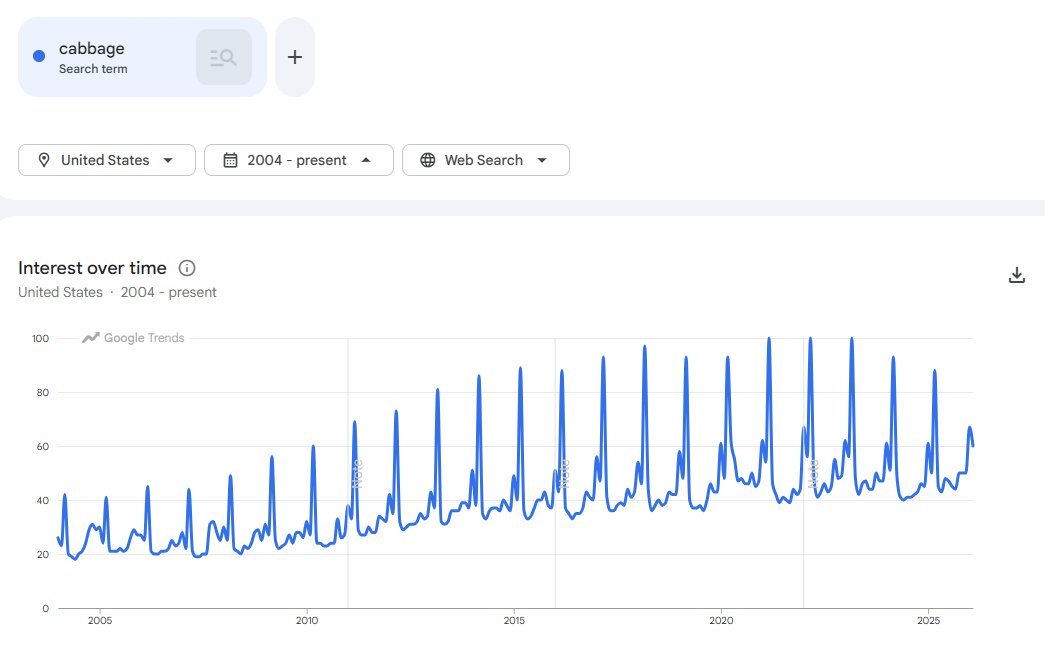Viewport: 1045px width, 653px height.
Task: Click the 2020 x-axis label
Action: [x=721, y=620]
